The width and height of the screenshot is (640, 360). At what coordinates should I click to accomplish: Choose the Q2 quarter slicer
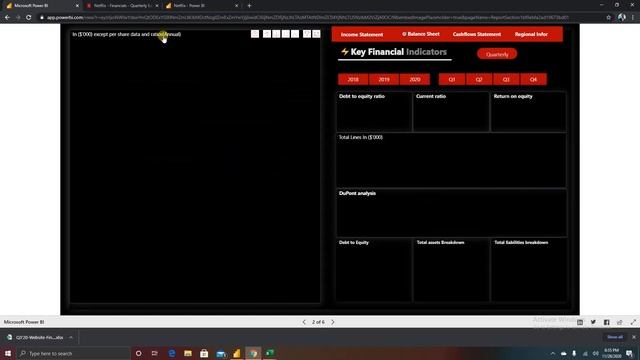click(x=479, y=80)
